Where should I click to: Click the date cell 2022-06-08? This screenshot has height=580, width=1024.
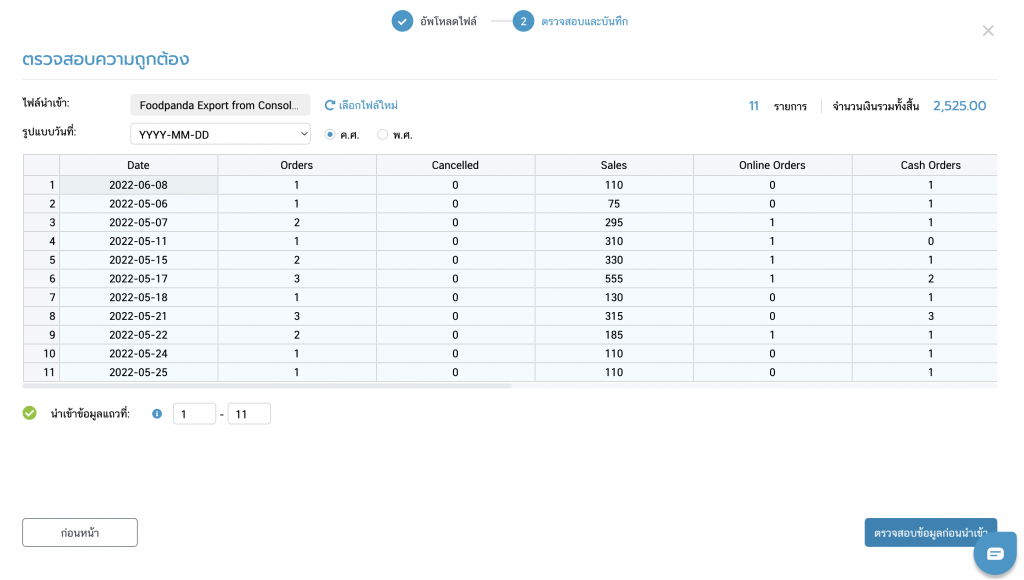(x=138, y=185)
